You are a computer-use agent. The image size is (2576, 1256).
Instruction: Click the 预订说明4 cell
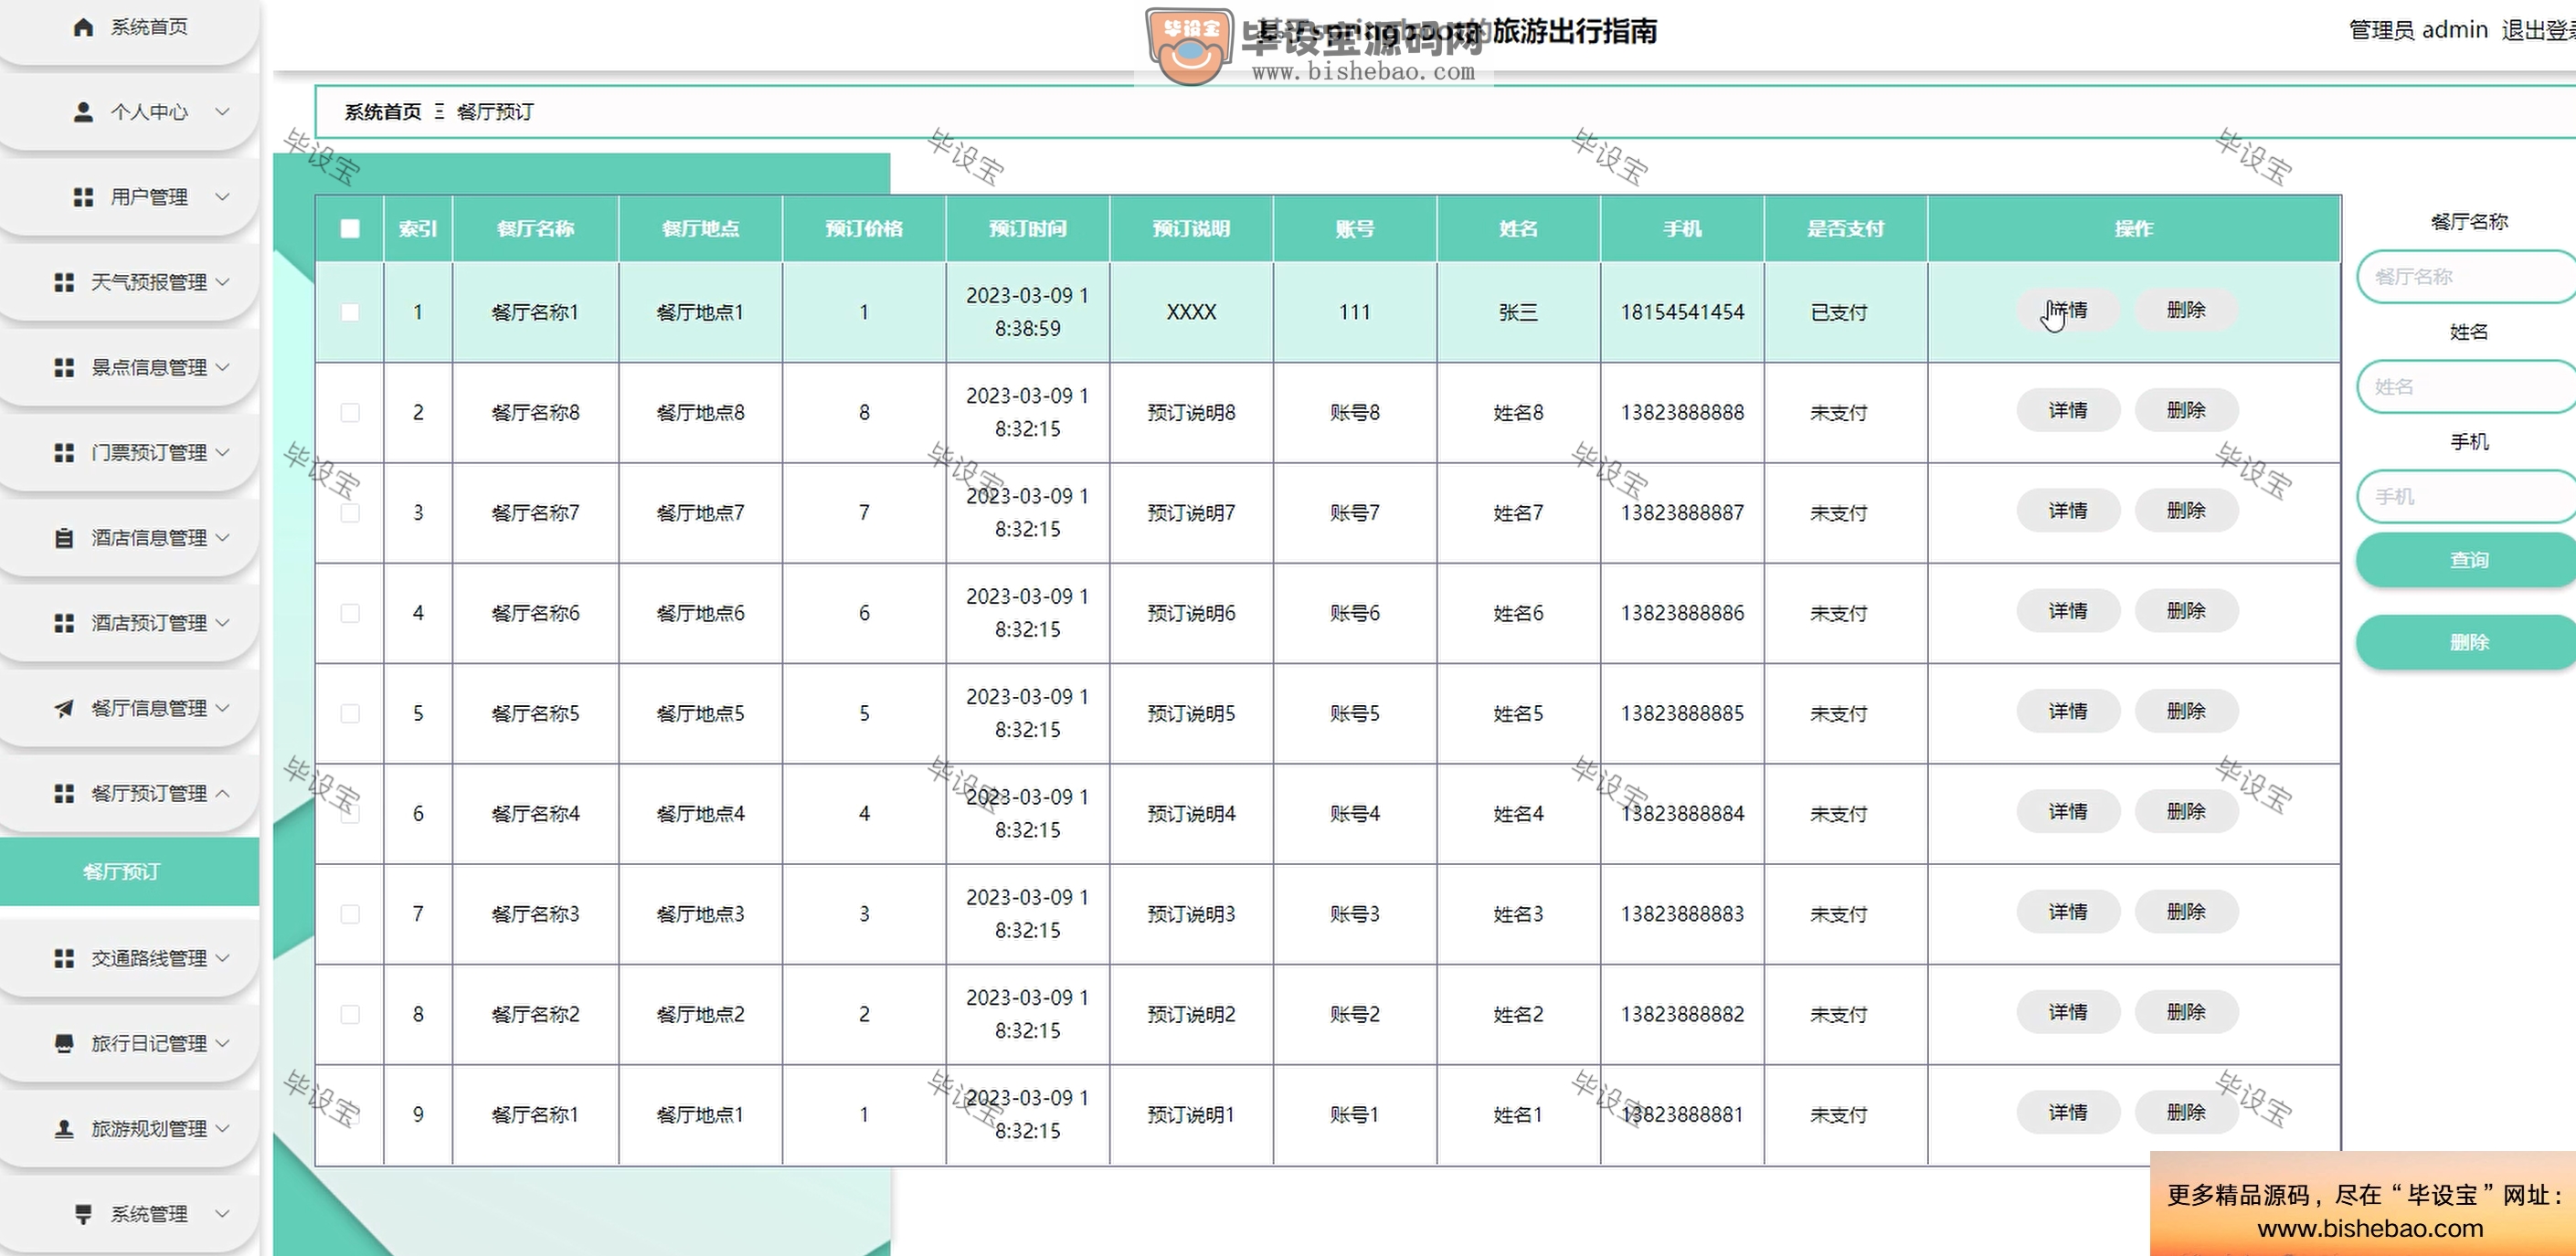pos(1191,813)
